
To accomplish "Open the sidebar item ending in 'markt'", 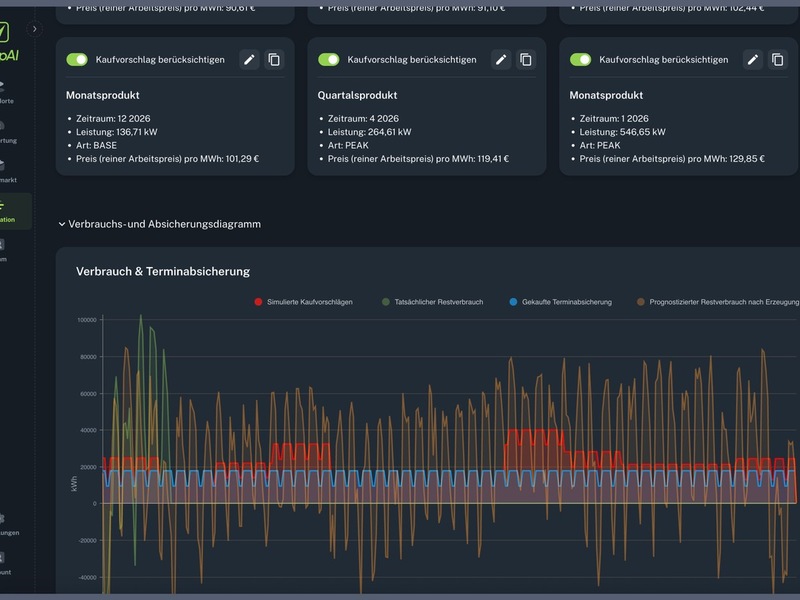I will 4,169.
